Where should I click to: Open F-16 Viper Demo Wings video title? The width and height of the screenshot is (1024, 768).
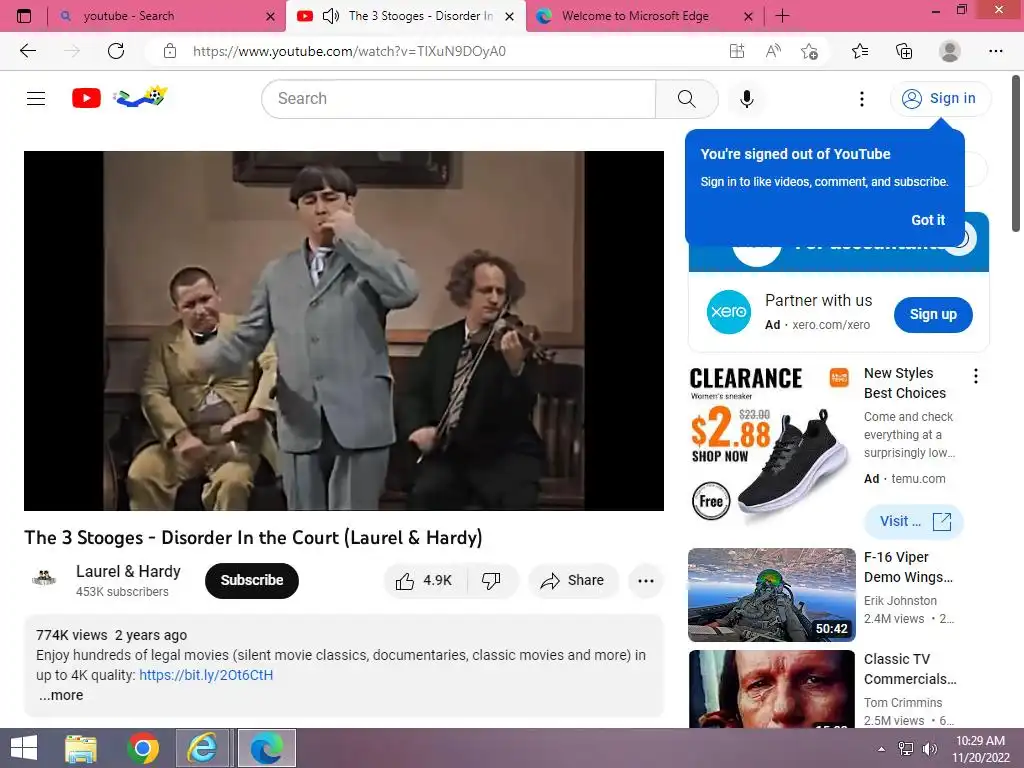pos(908,568)
